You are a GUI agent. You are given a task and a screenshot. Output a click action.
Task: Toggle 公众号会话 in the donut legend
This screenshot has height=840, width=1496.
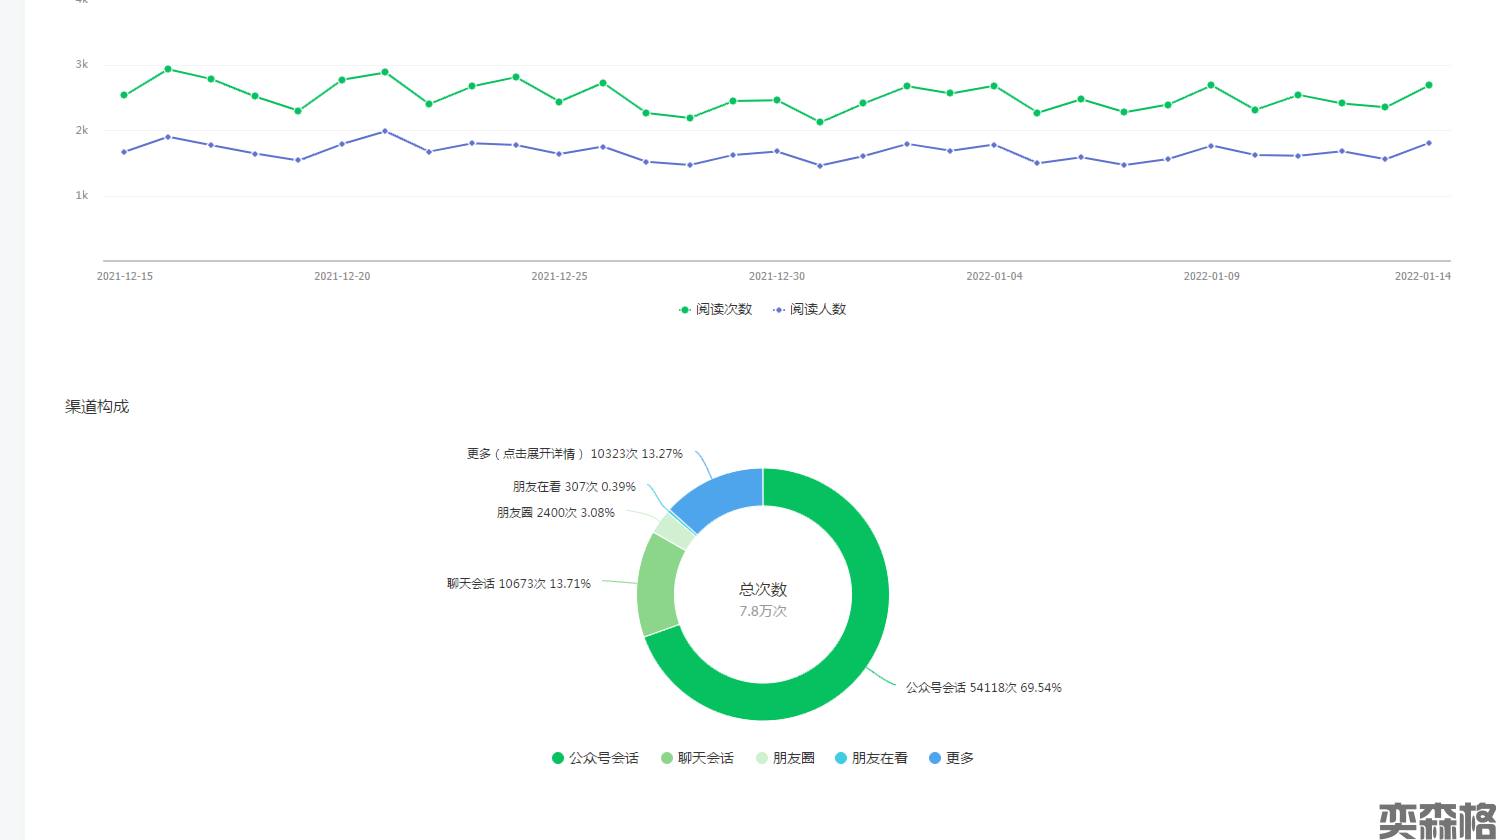tap(595, 758)
